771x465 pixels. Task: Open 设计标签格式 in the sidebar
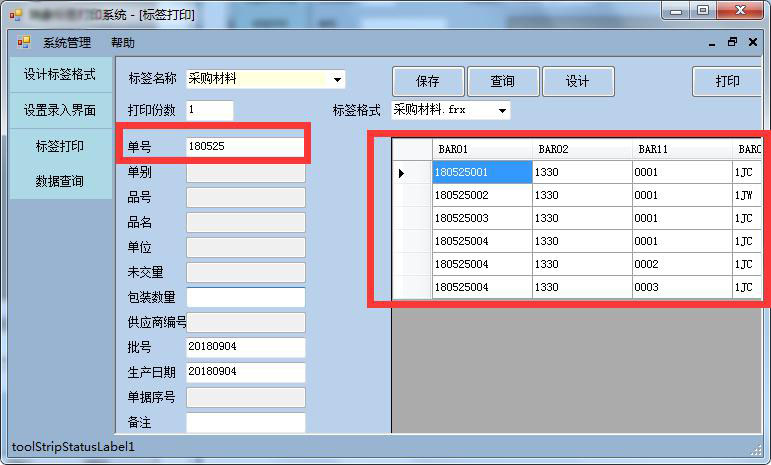click(x=60, y=75)
